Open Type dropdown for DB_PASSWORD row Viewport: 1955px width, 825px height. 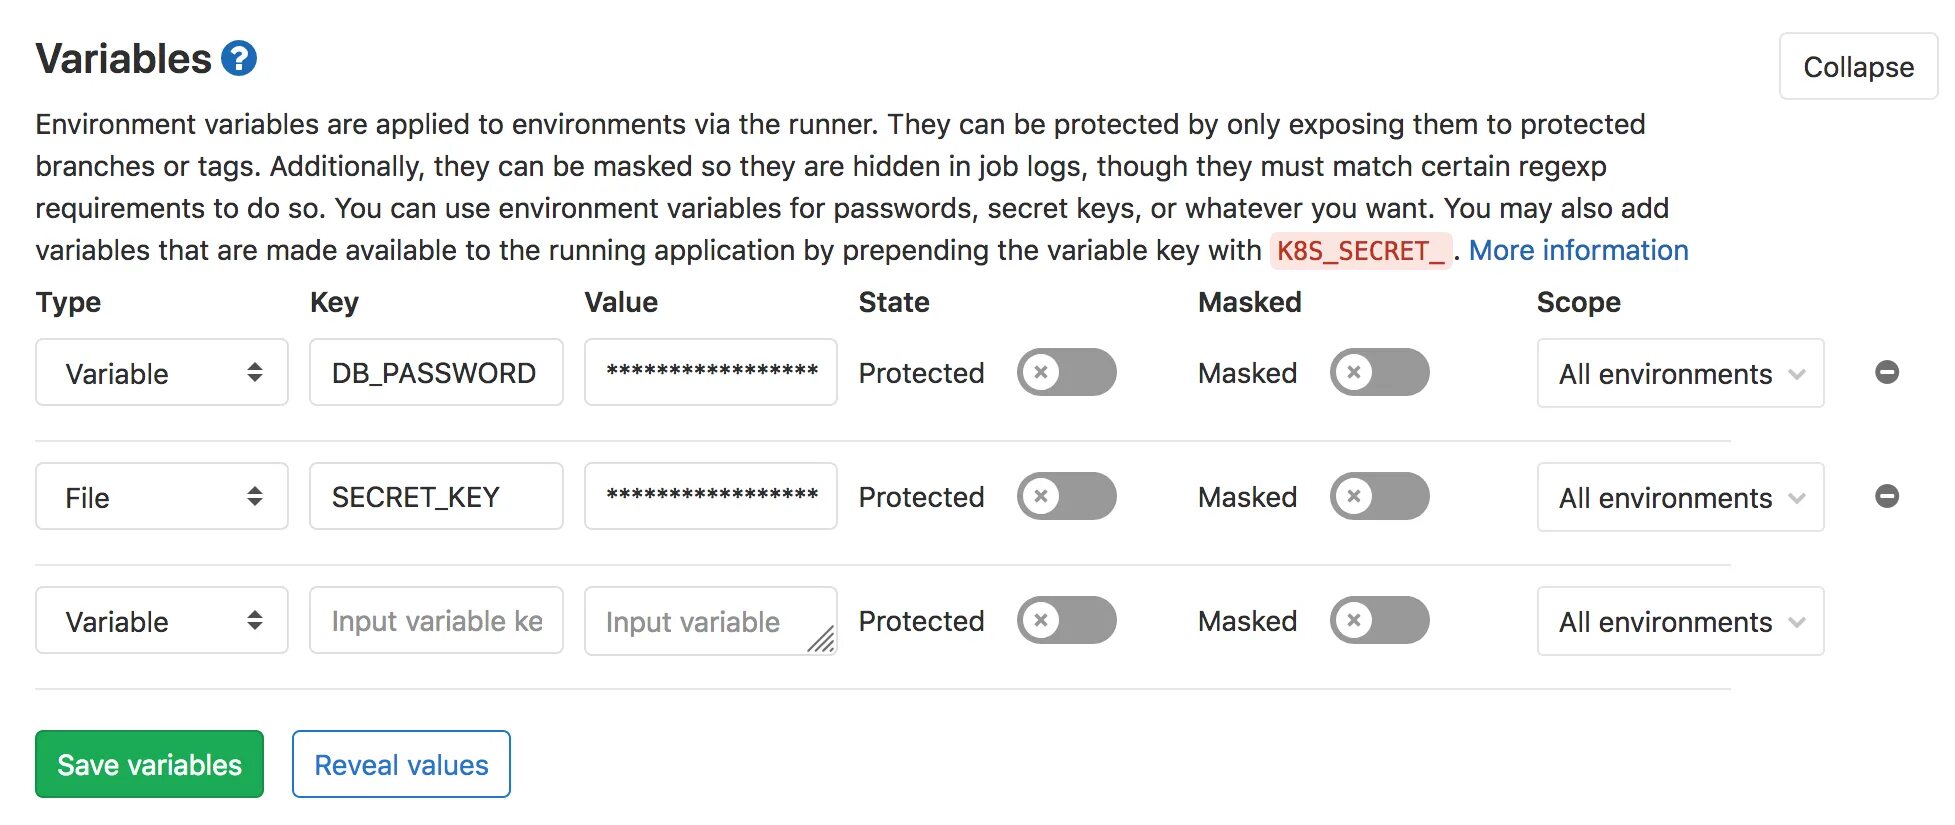click(x=162, y=372)
